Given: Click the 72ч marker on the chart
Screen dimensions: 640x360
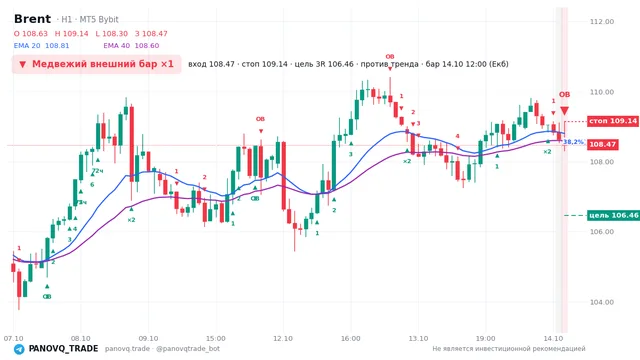Looking at the screenshot, I should 98,171.
